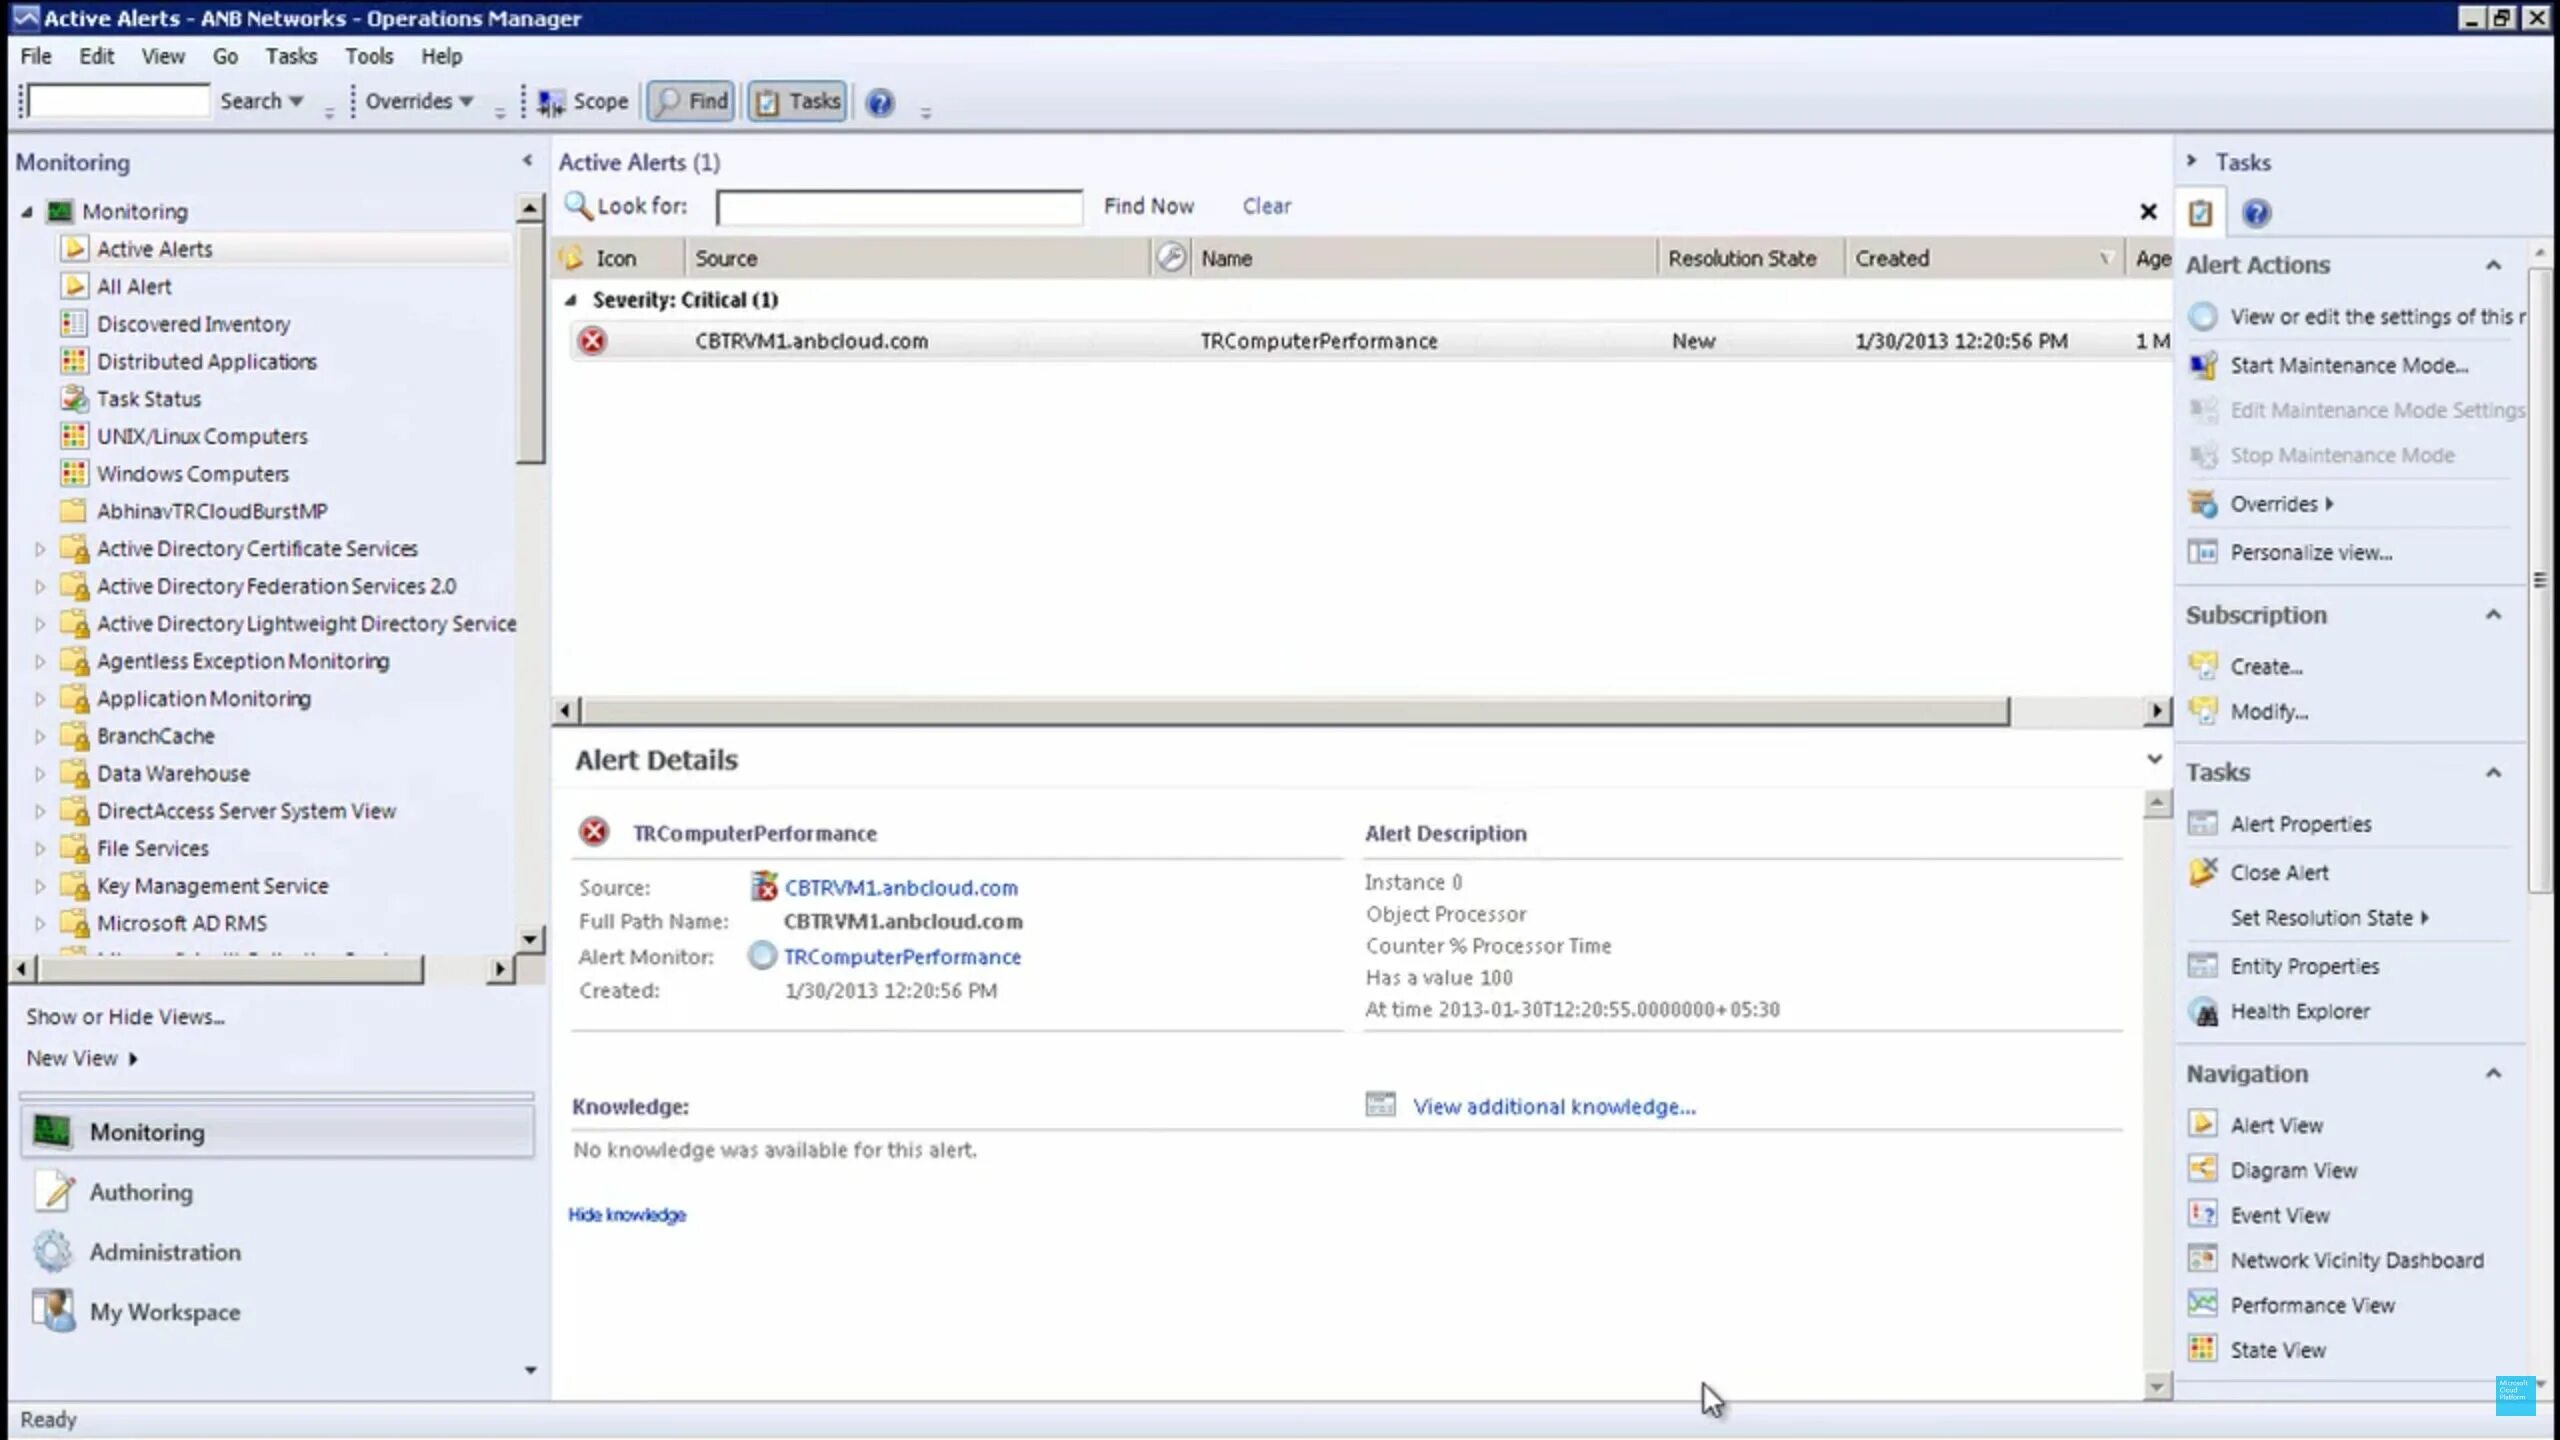
Task: Open Alert Properties
Action: pos(2301,823)
